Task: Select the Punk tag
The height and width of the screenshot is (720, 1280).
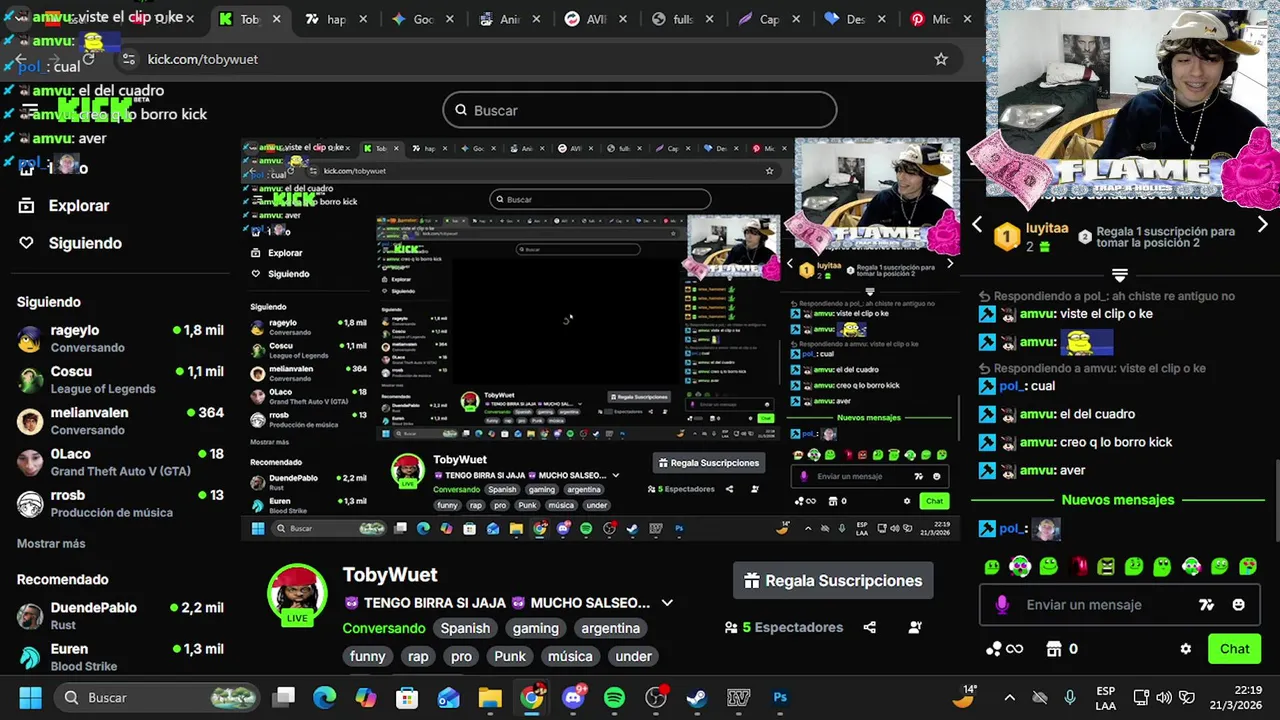Action: tap(510, 656)
